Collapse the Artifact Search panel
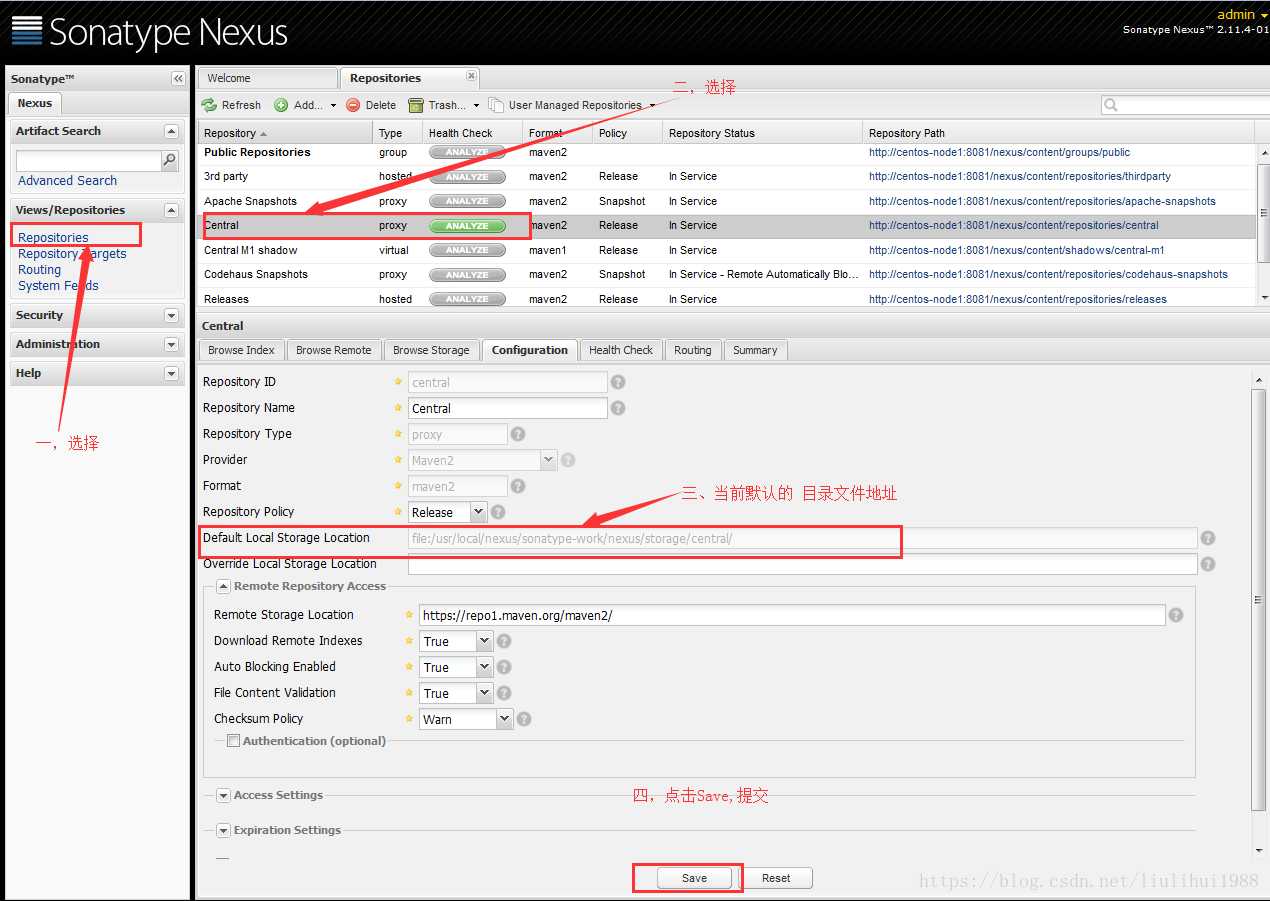The width and height of the screenshot is (1270, 901). click(171, 131)
